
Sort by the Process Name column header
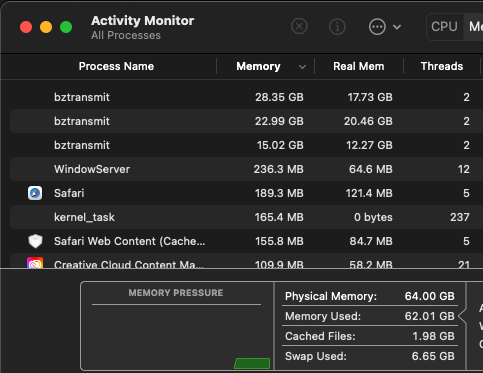[x=116, y=66]
